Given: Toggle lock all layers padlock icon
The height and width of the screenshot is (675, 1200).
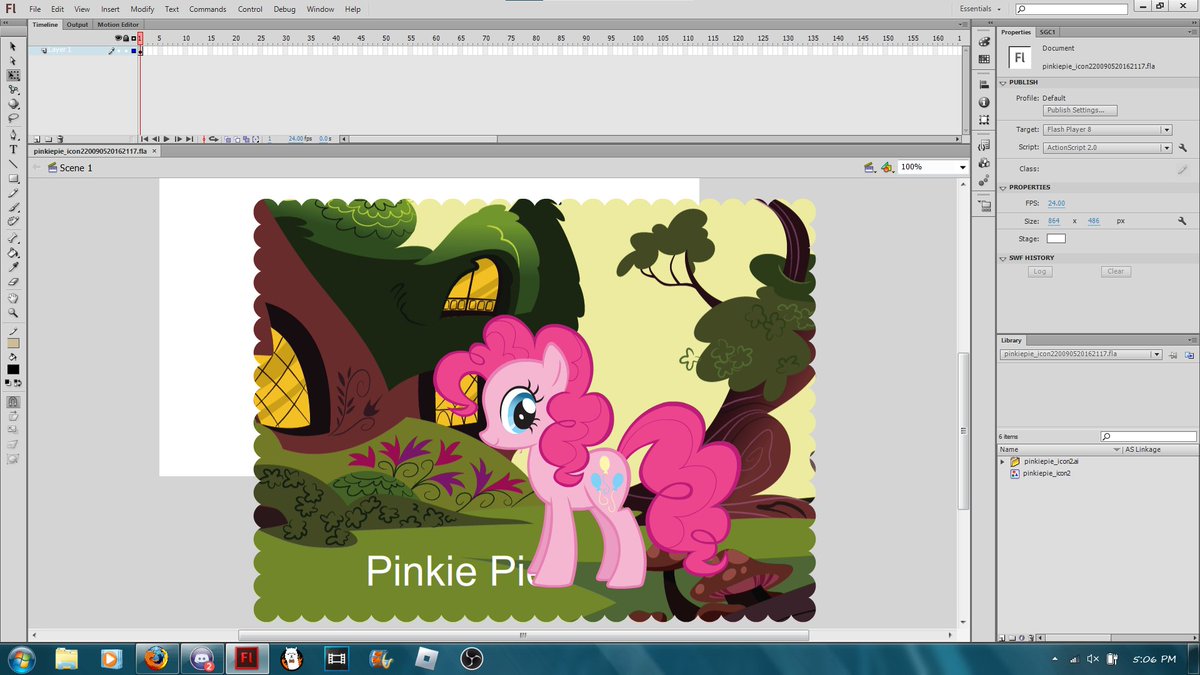Looking at the screenshot, I should click(x=126, y=38).
